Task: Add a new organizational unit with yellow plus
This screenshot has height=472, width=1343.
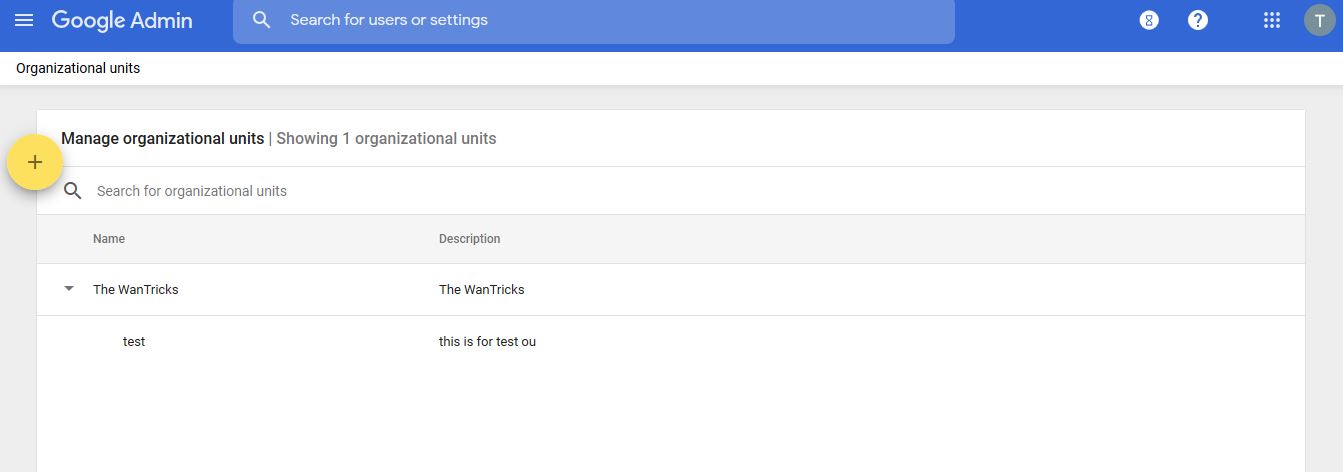Action: (x=35, y=162)
